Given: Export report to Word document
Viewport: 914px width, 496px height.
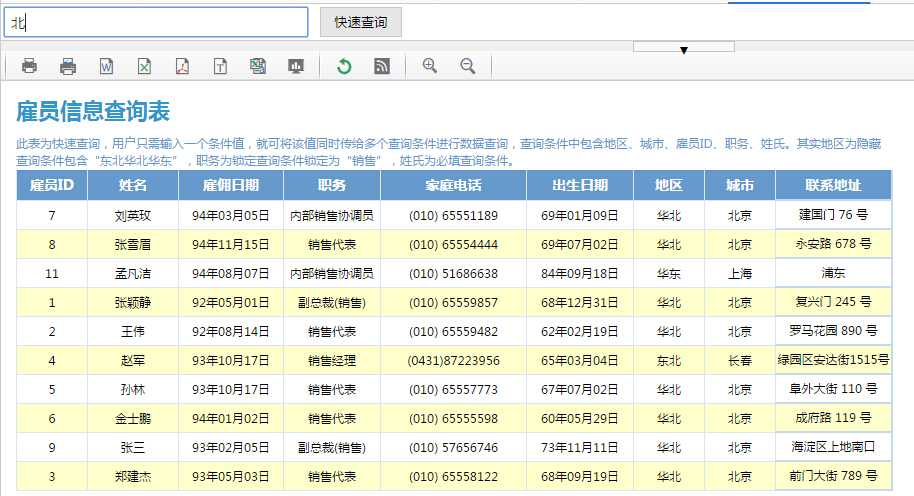Looking at the screenshot, I should (x=106, y=66).
